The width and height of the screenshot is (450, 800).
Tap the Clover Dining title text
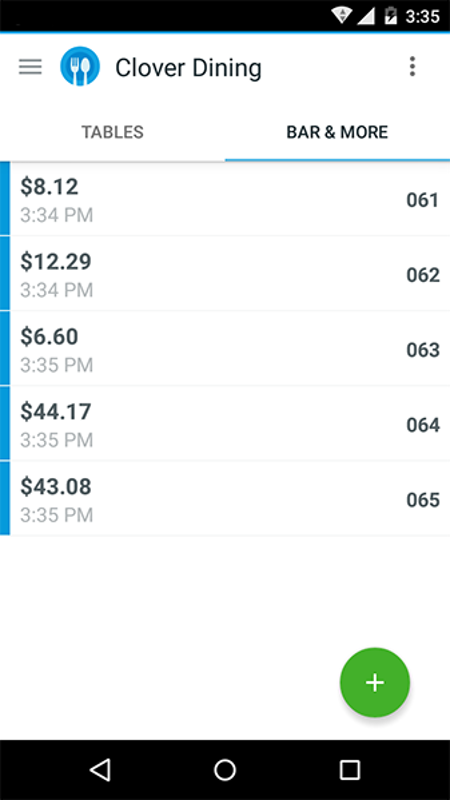188,68
